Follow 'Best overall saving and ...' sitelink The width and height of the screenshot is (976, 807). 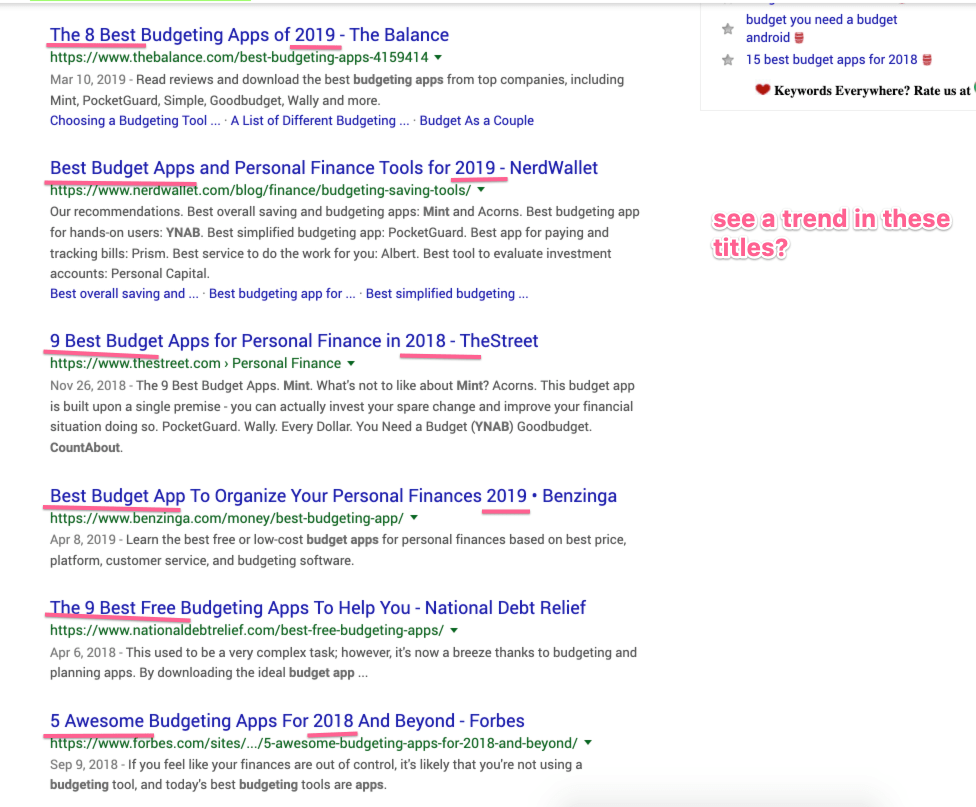pos(124,294)
